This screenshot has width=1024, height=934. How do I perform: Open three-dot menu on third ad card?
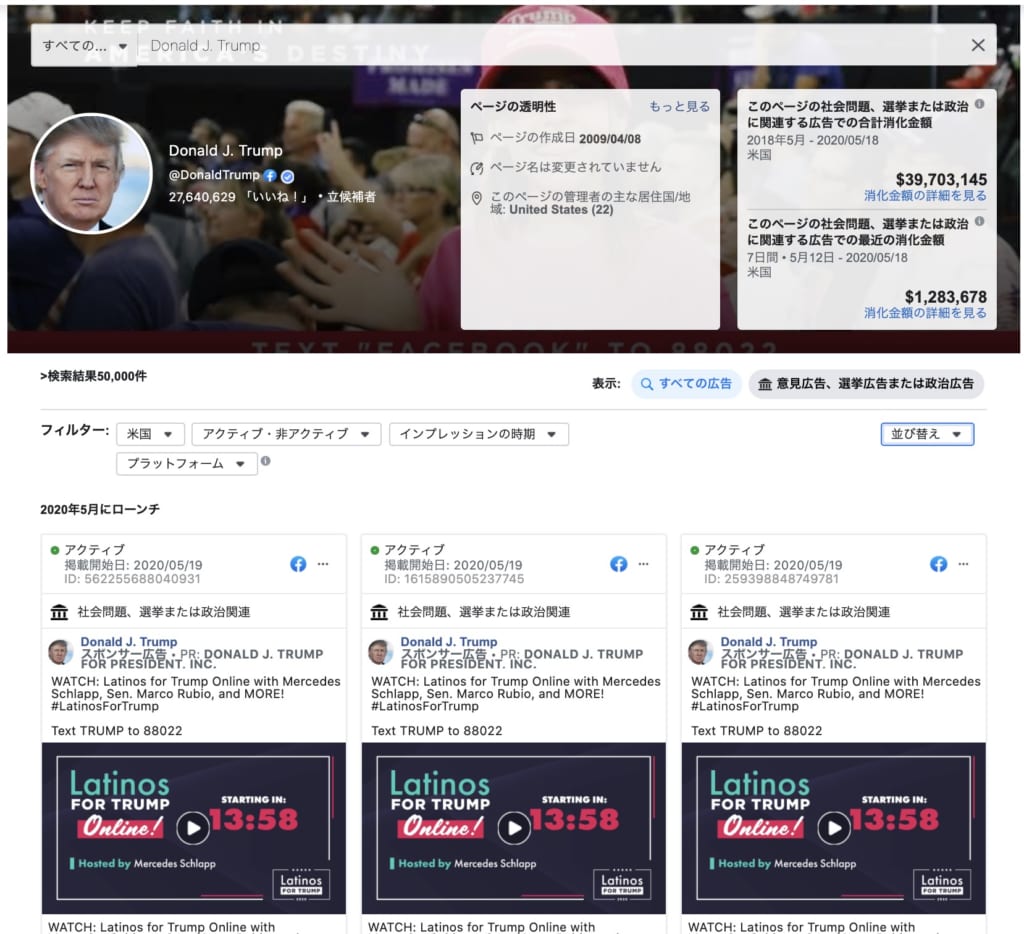click(x=962, y=564)
